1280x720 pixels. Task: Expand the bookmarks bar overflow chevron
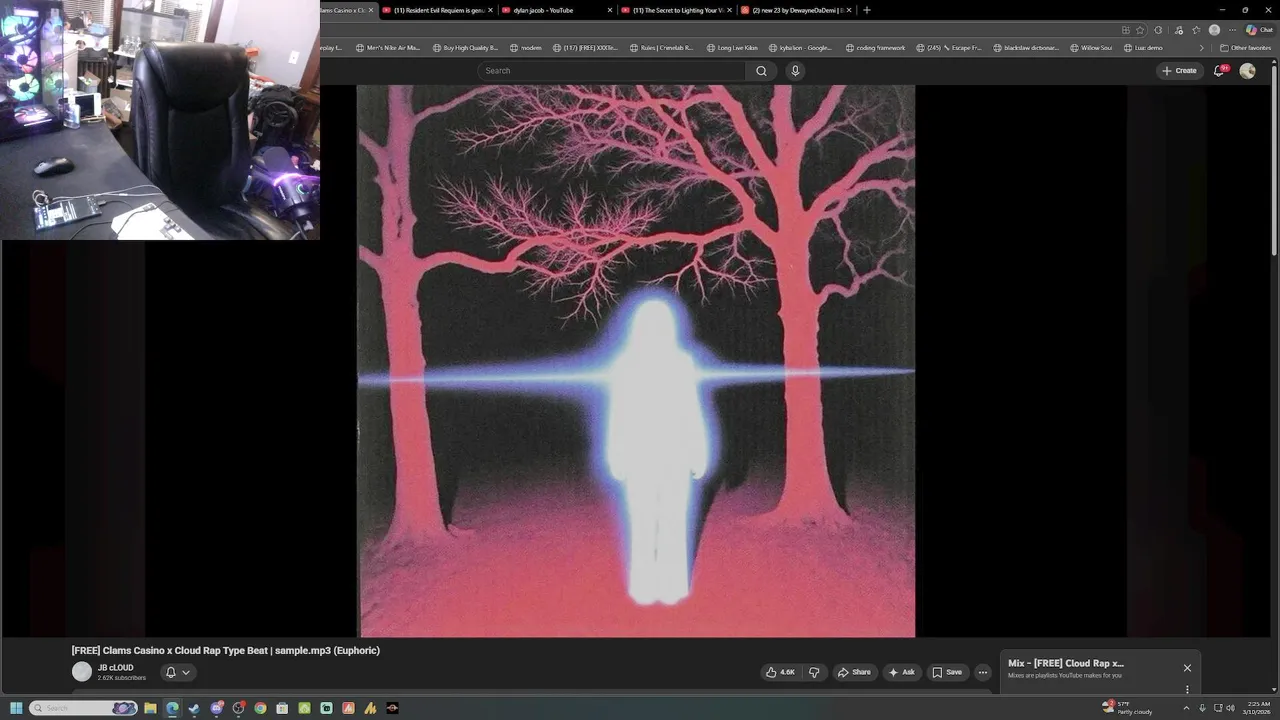click(1201, 48)
